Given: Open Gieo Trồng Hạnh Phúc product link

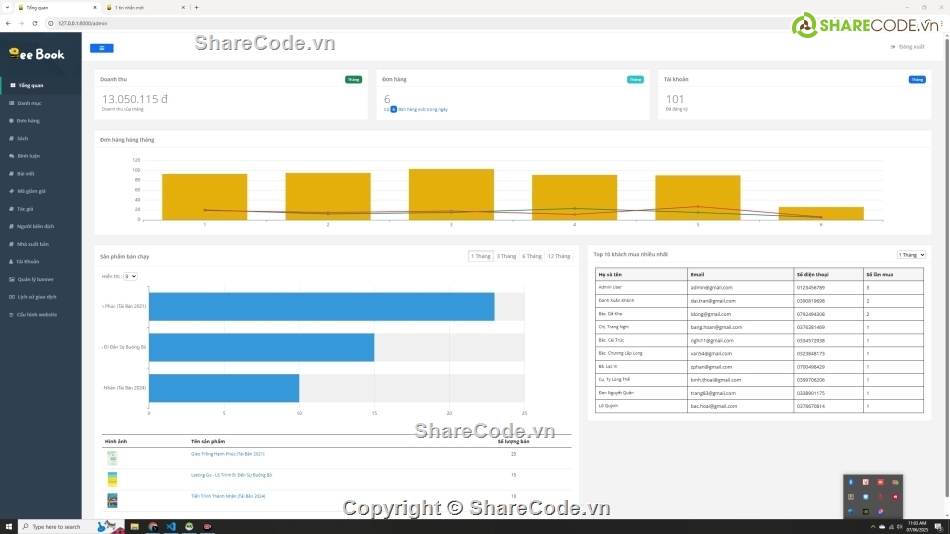Looking at the screenshot, I should 228,453.
